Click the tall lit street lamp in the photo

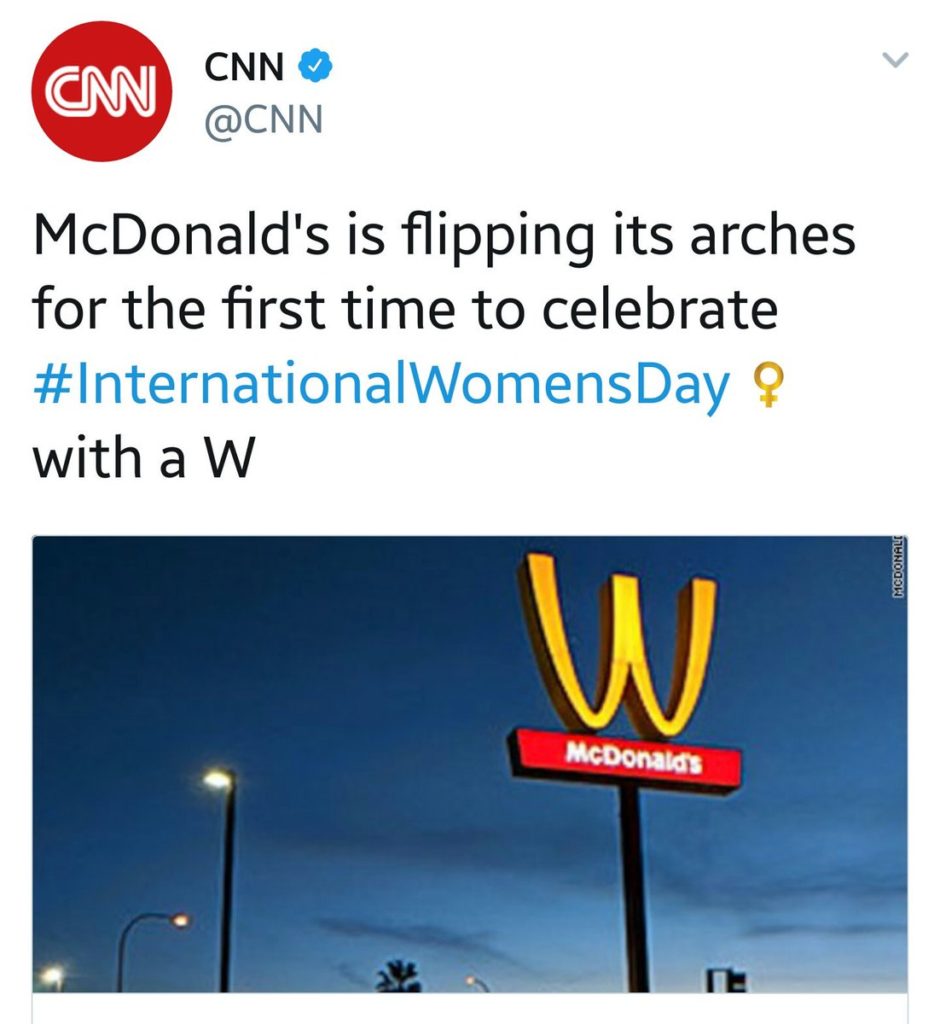224,882
